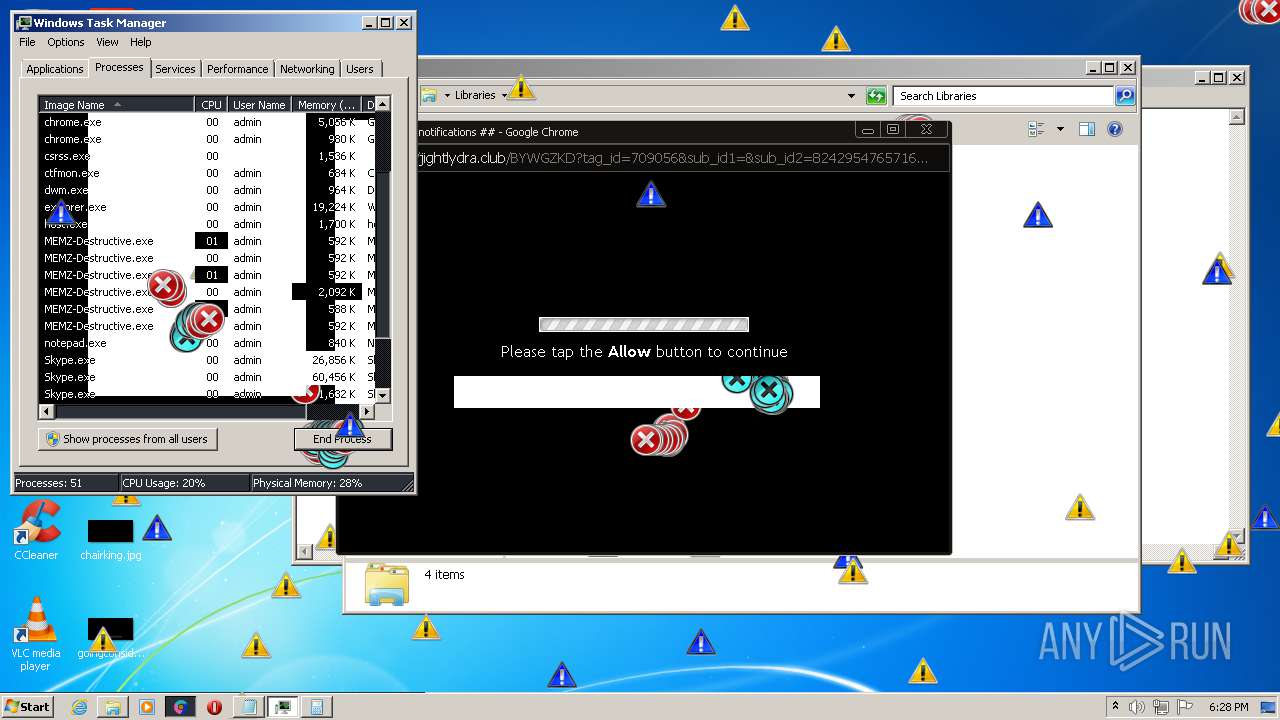Open Explorer help icon

(1115, 129)
